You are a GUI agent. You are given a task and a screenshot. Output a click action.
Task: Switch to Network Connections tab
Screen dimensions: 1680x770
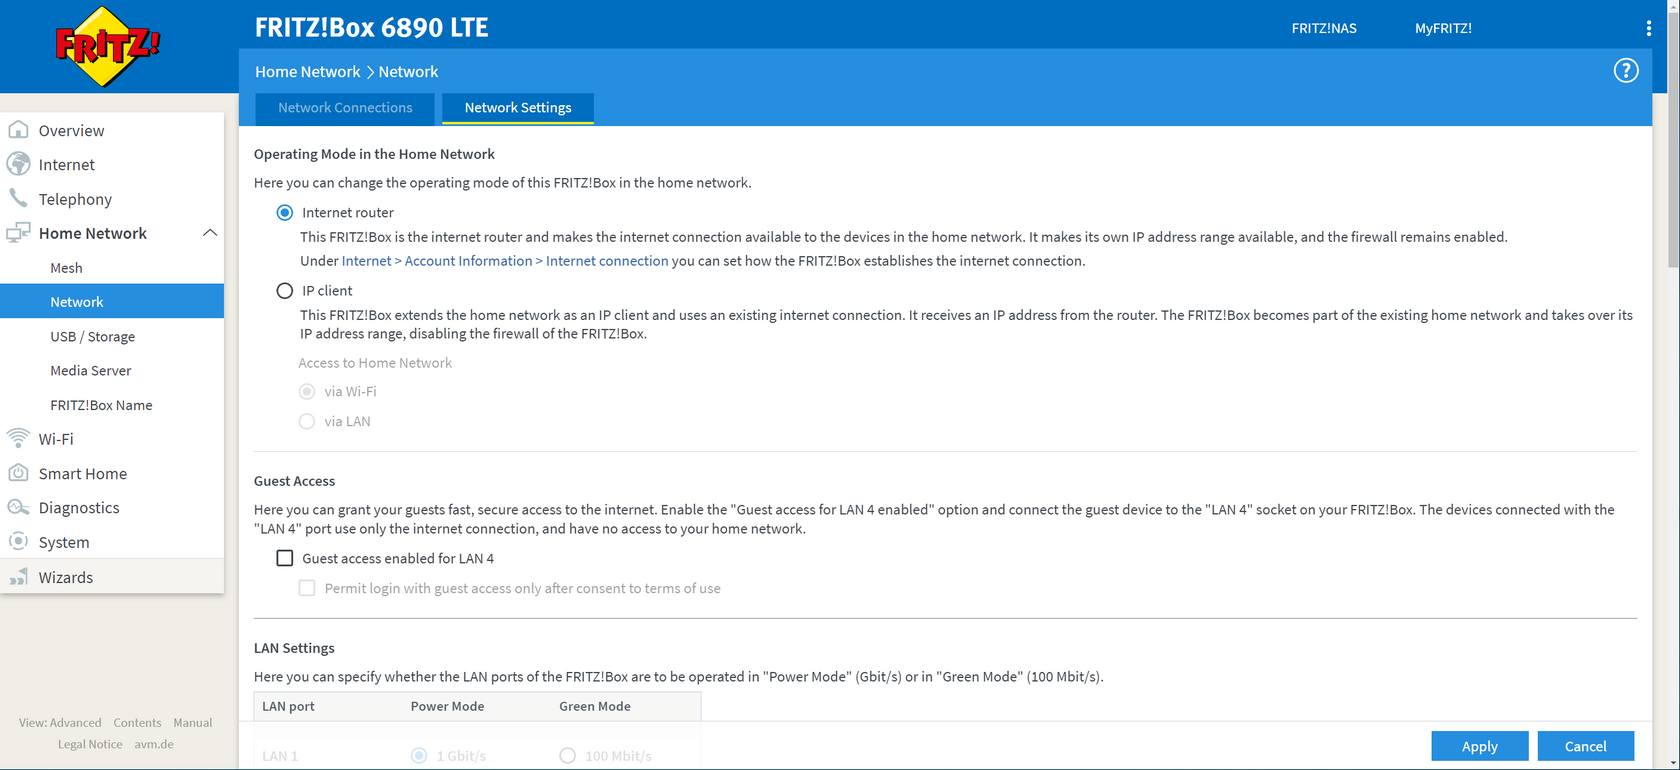tap(345, 108)
